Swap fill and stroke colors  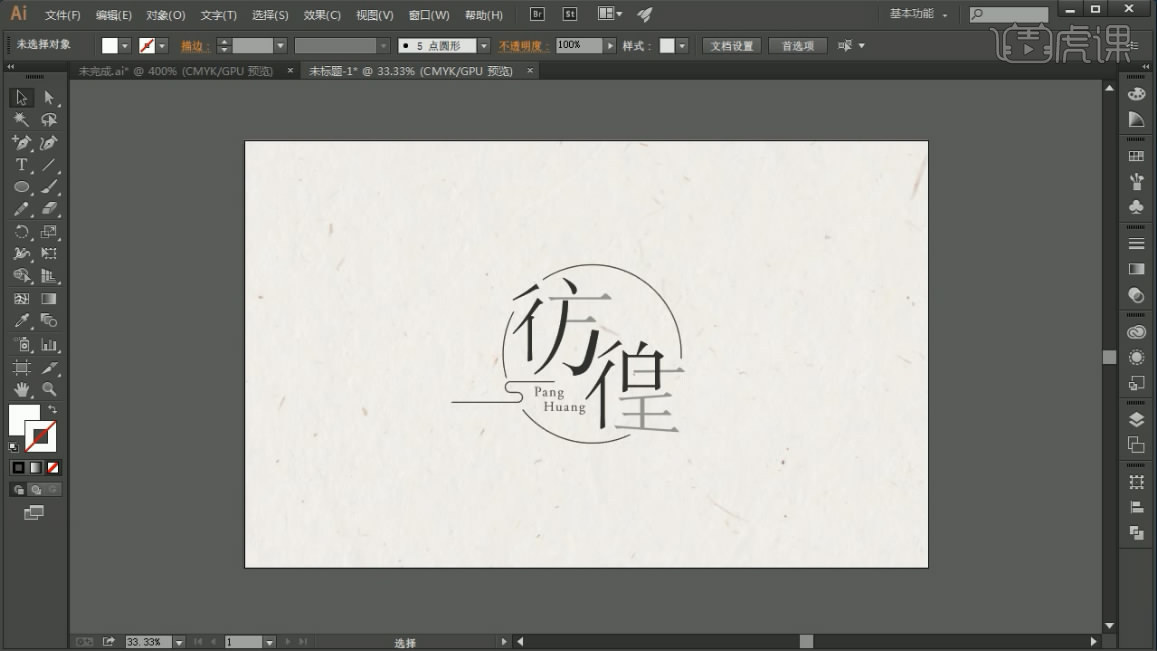(x=52, y=409)
